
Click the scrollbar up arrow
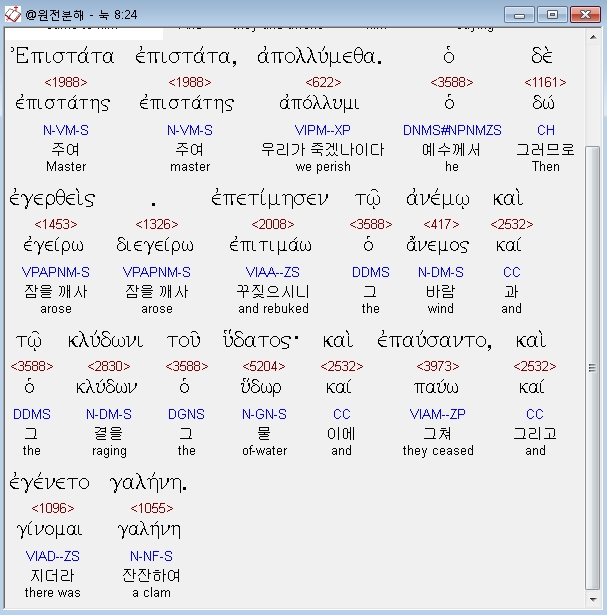(593, 37)
